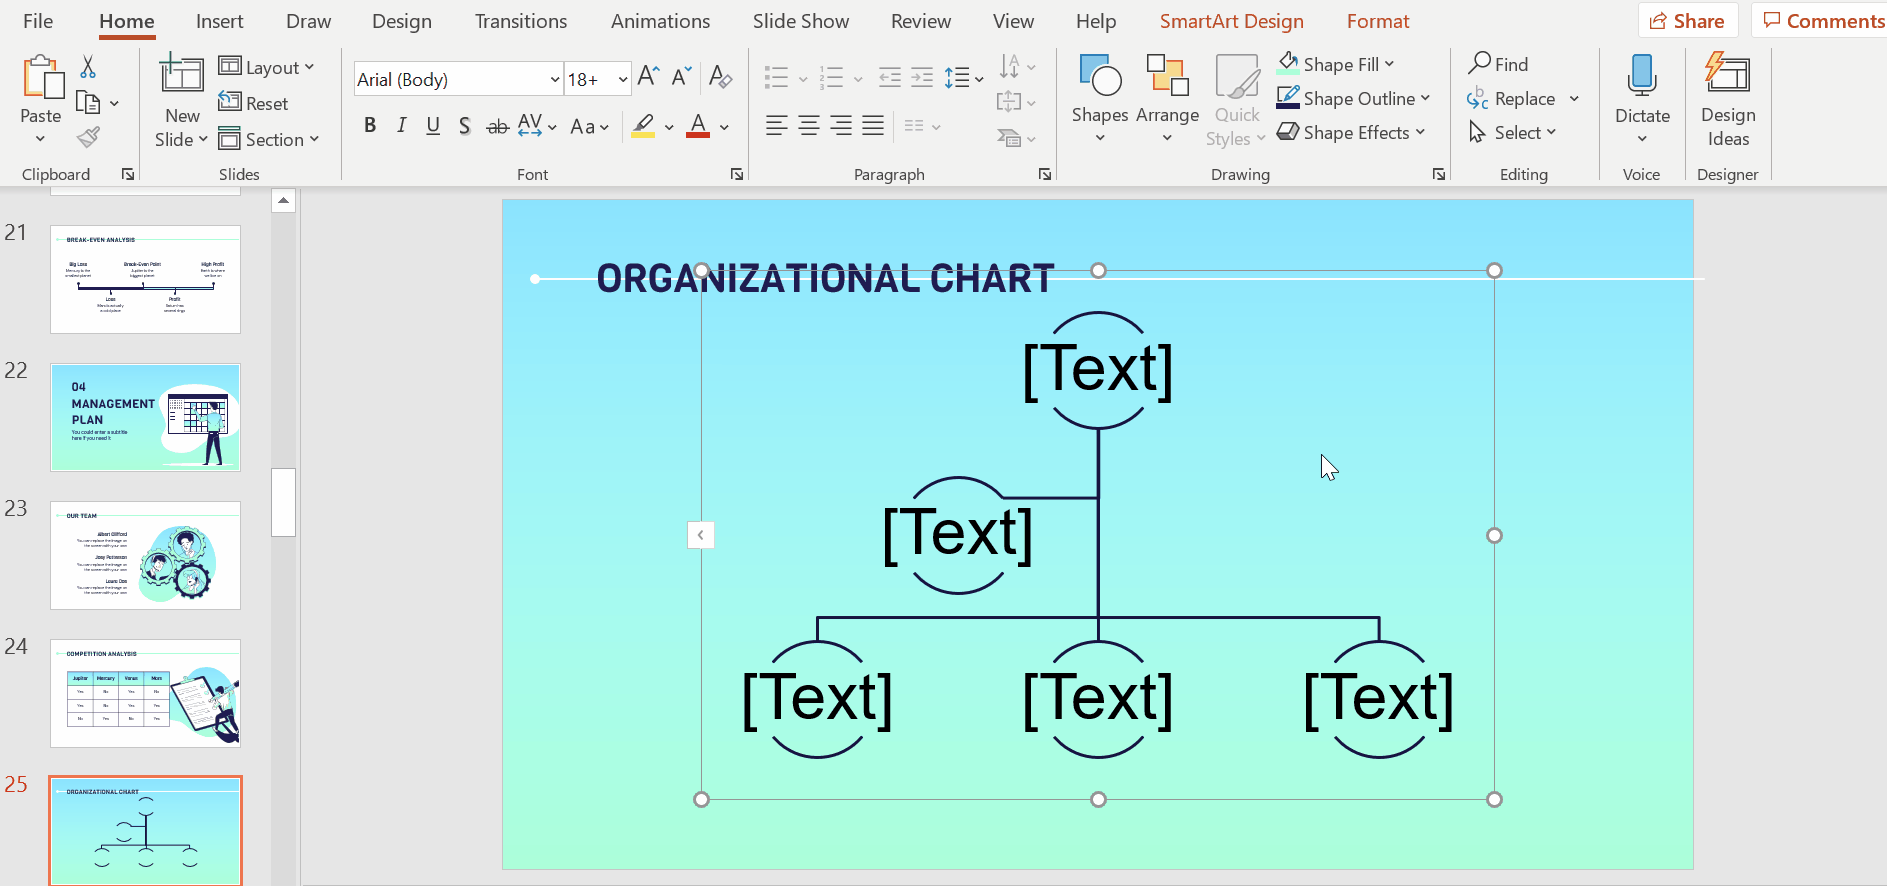This screenshot has height=886, width=1887.
Task: Open Design Ideas pane
Action: 1727,98
